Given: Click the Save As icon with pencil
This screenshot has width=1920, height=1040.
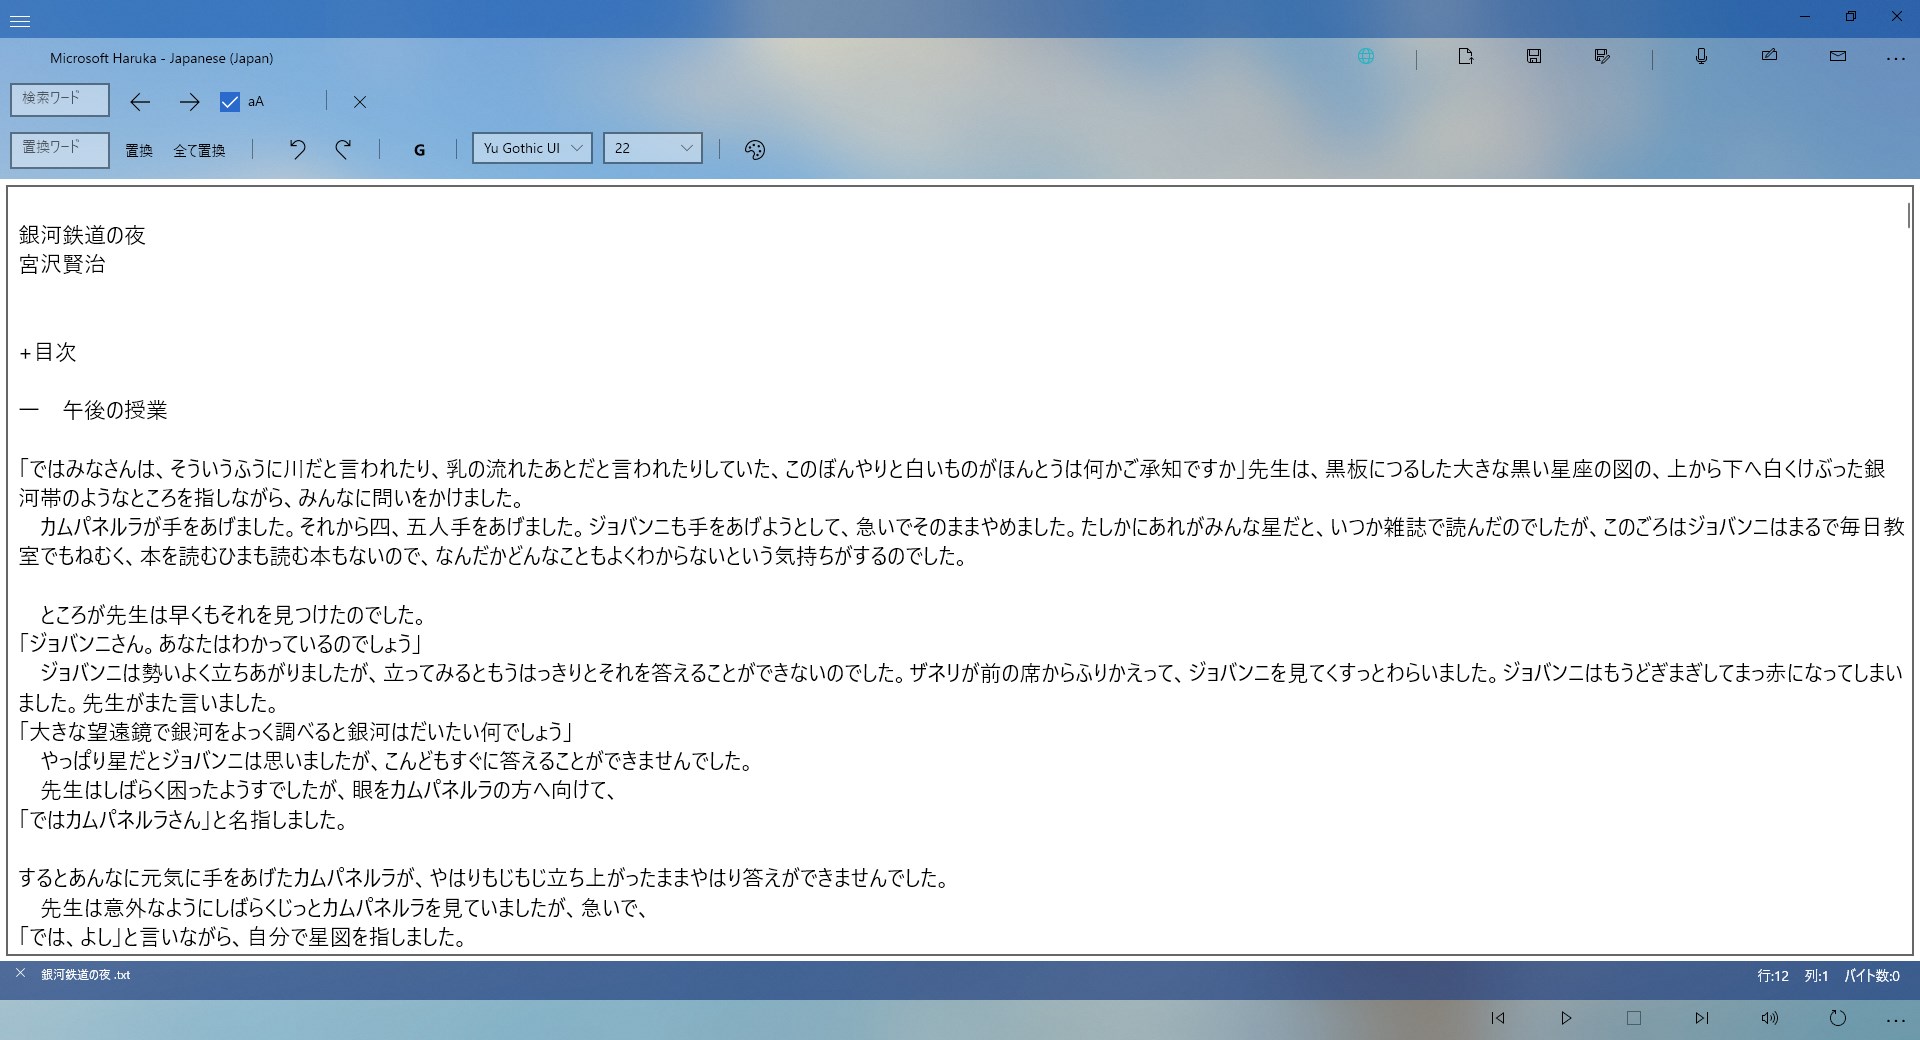Looking at the screenshot, I should [1602, 57].
